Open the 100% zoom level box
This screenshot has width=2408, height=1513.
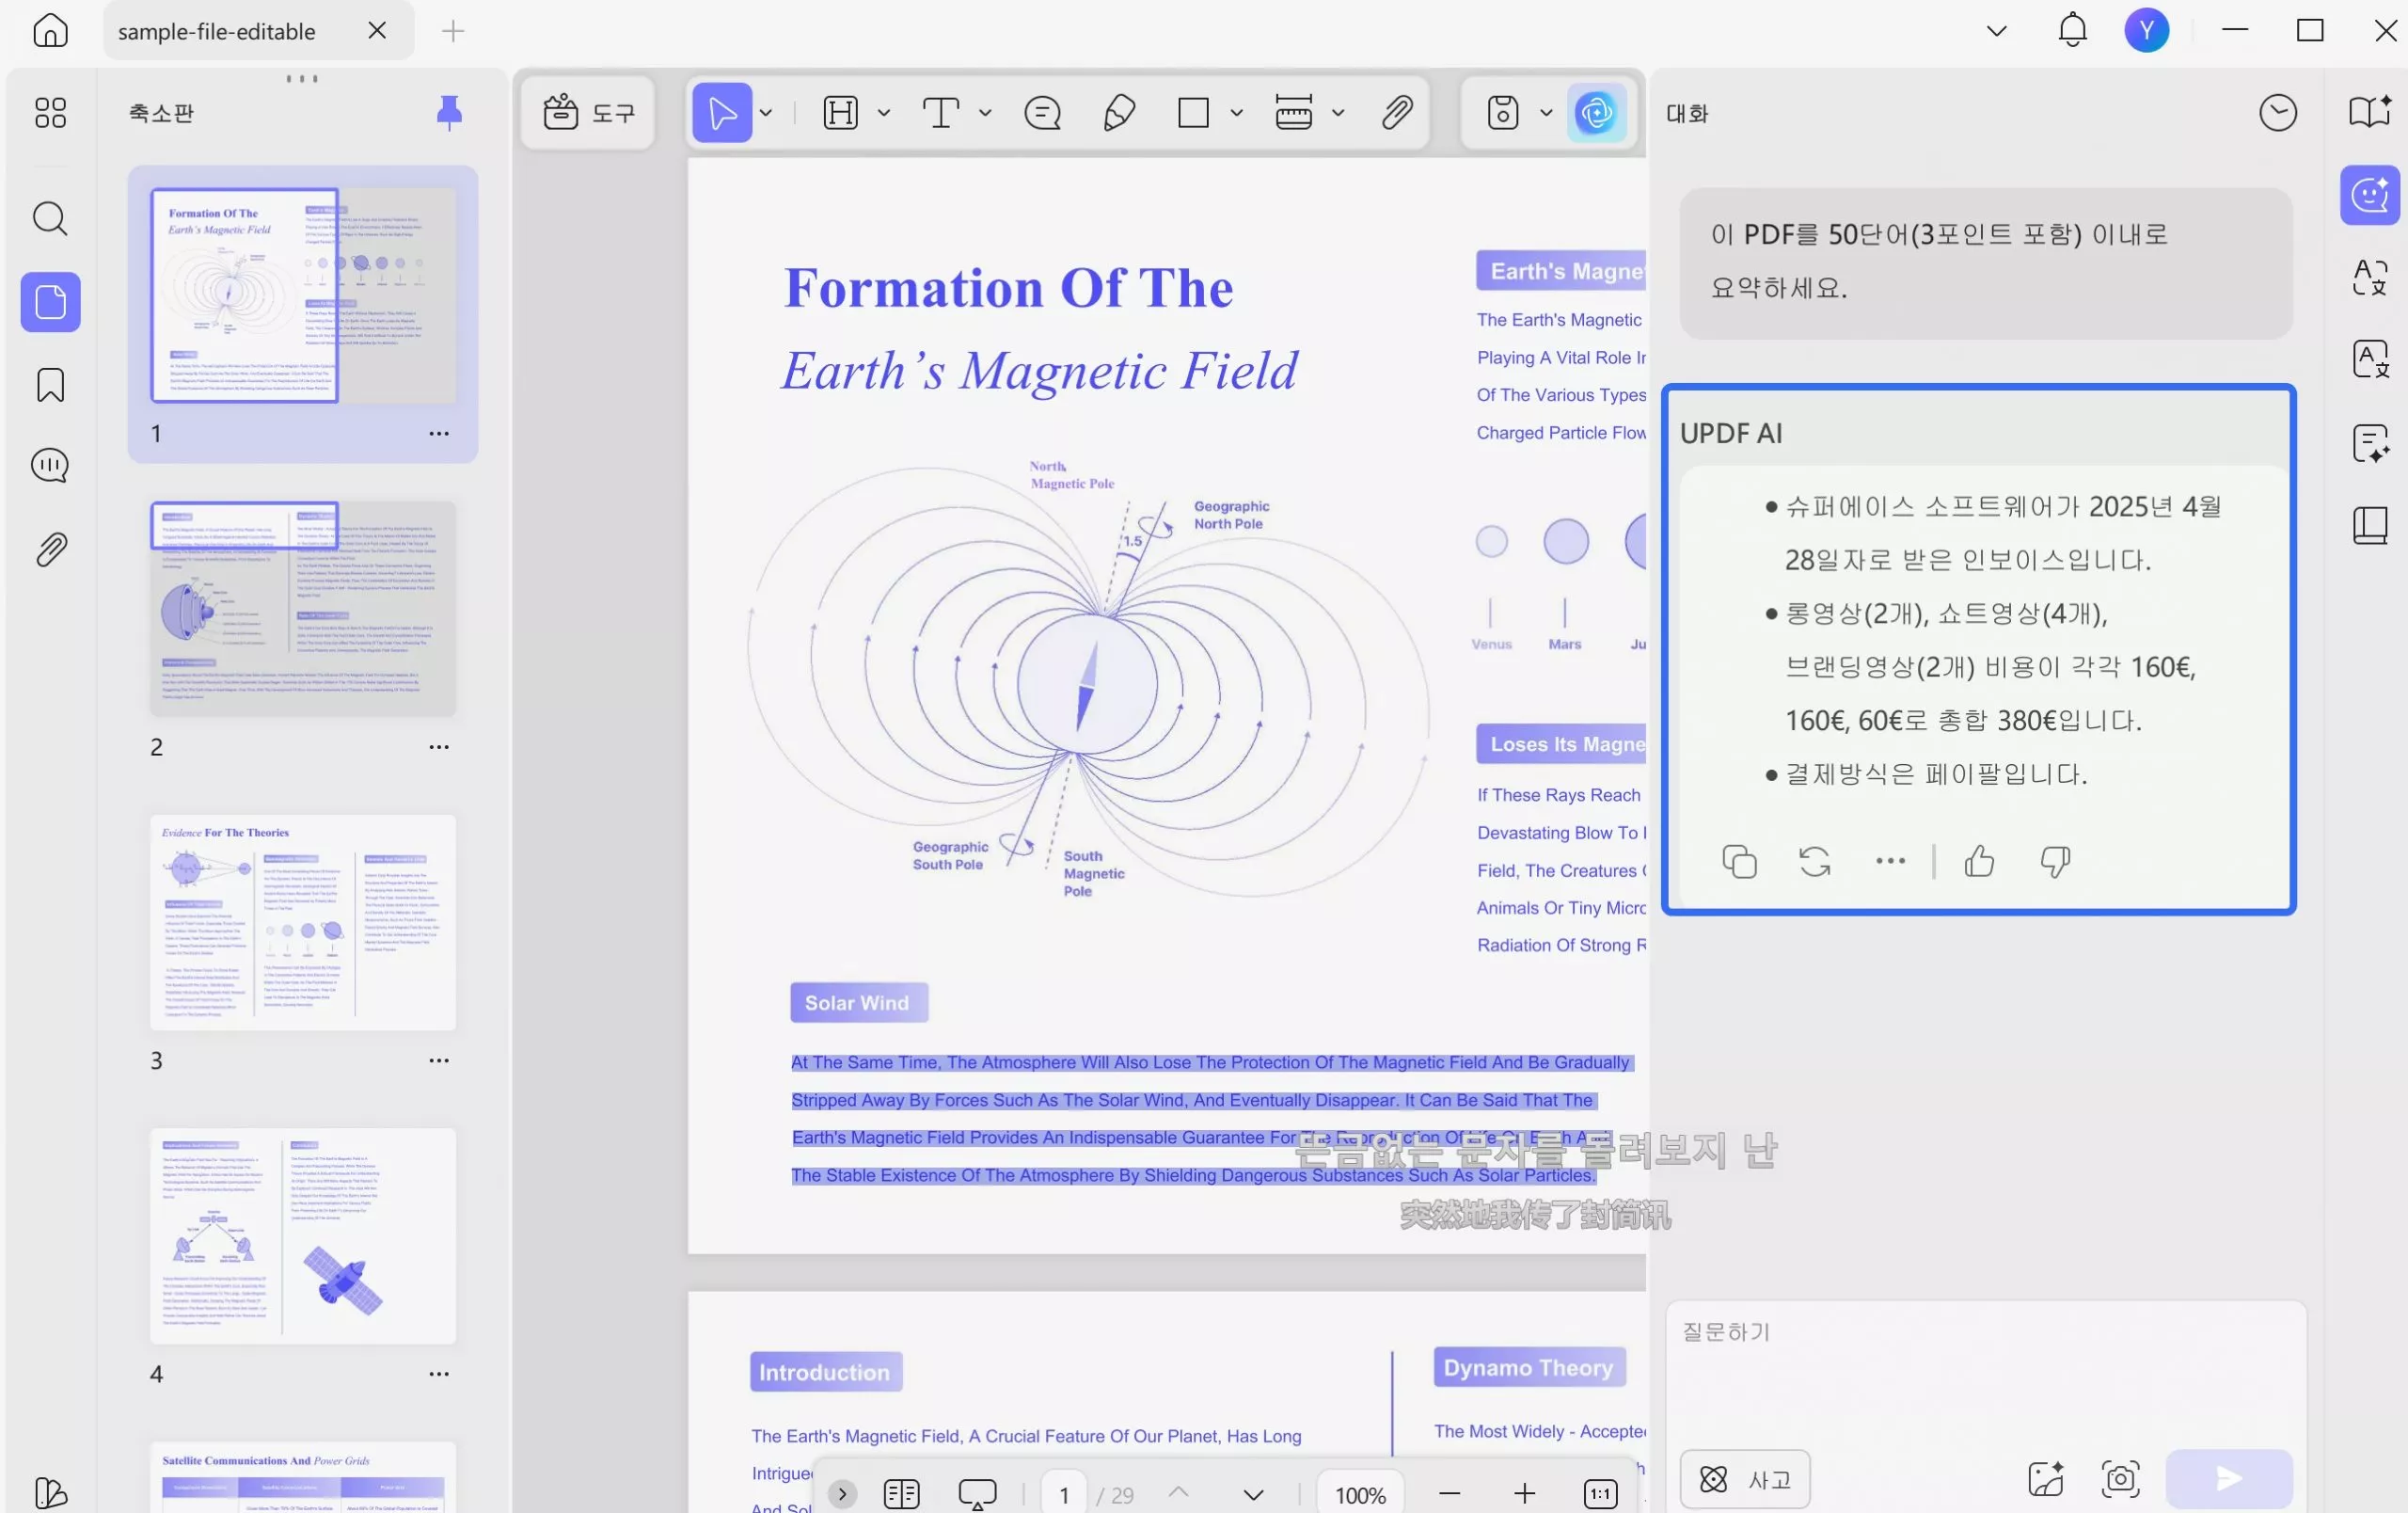coord(1360,1494)
